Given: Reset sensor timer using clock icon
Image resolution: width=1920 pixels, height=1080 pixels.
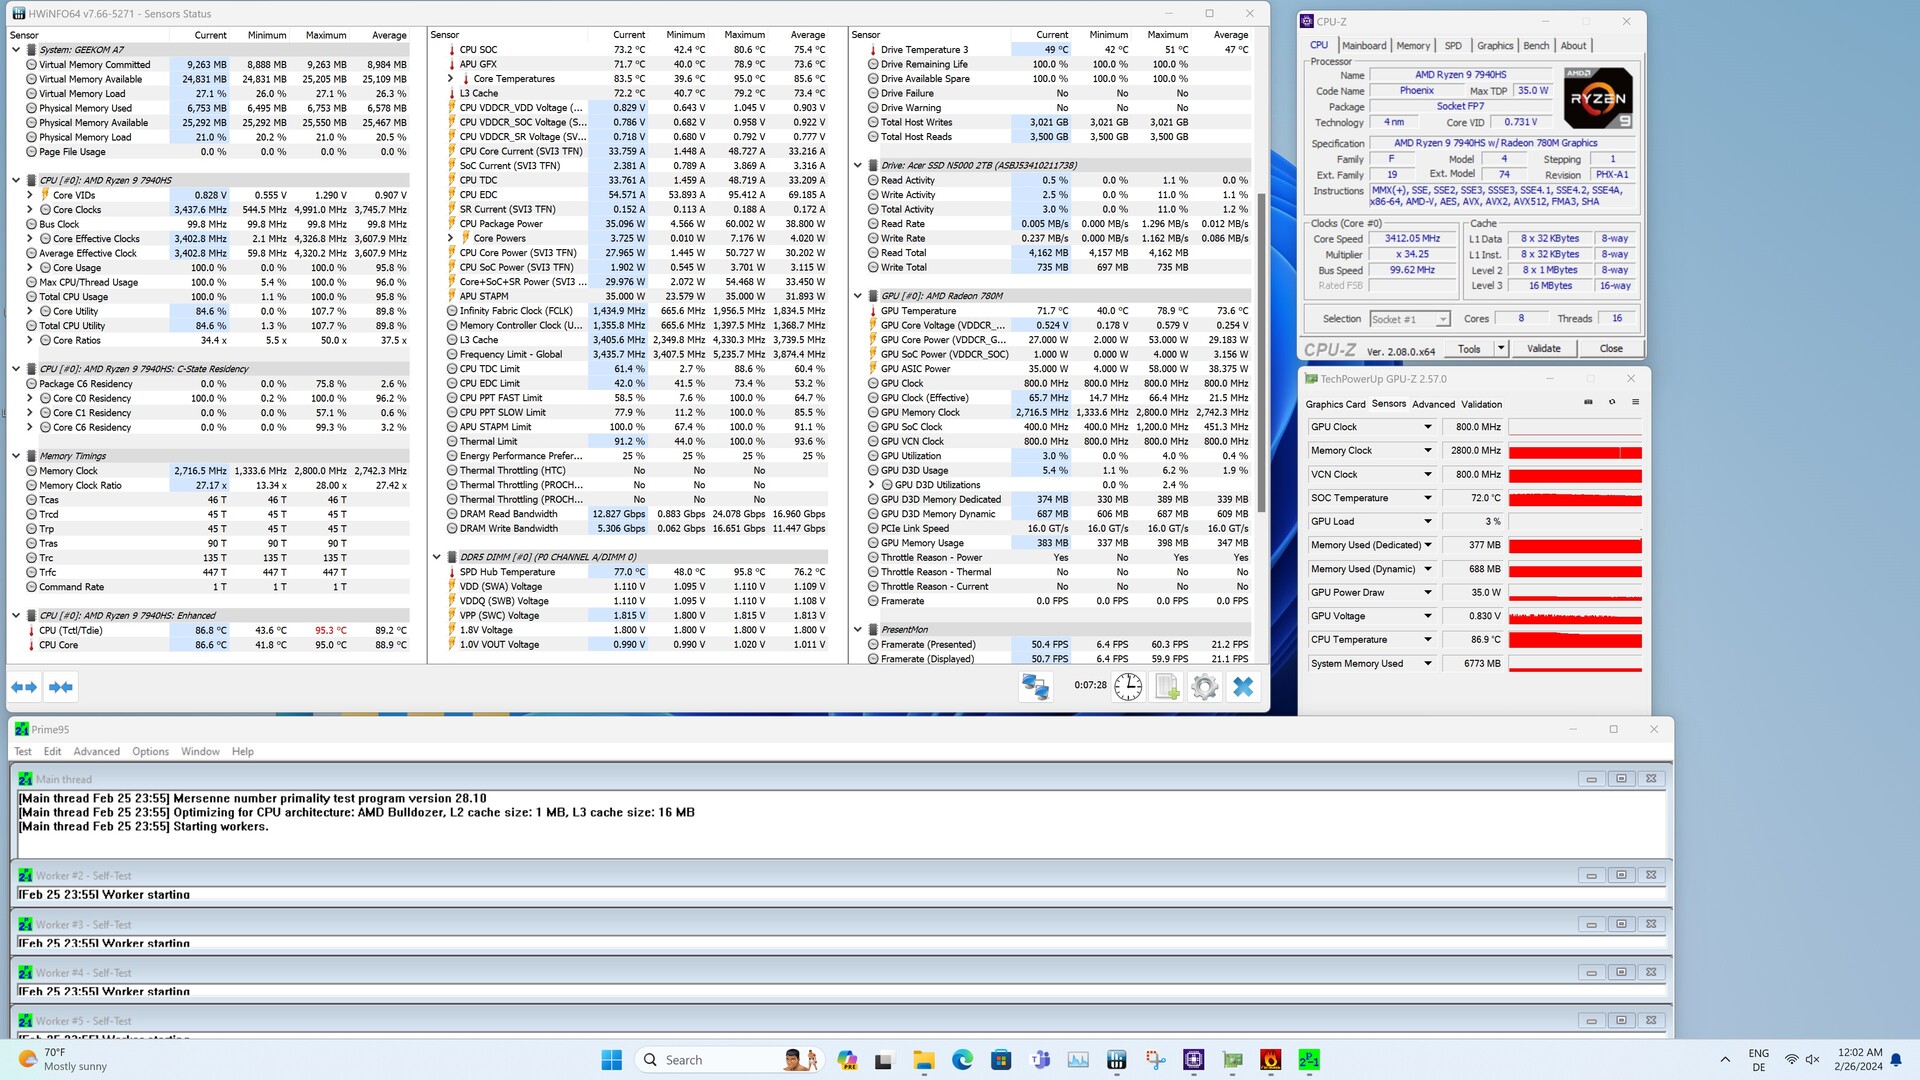Looking at the screenshot, I should (1128, 686).
